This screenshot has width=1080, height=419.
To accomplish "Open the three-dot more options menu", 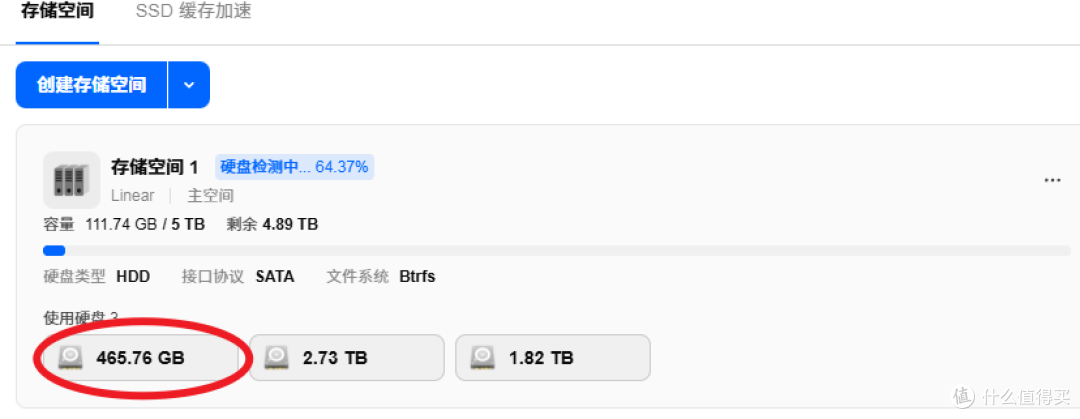I will (1052, 180).
